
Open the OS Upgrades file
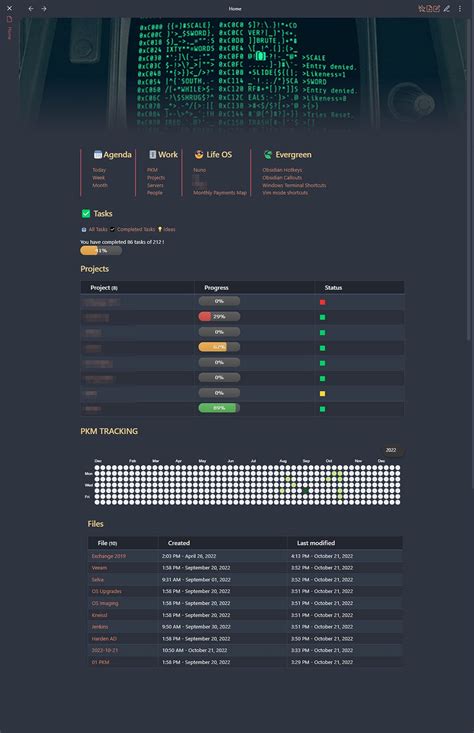tap(107, 591)
